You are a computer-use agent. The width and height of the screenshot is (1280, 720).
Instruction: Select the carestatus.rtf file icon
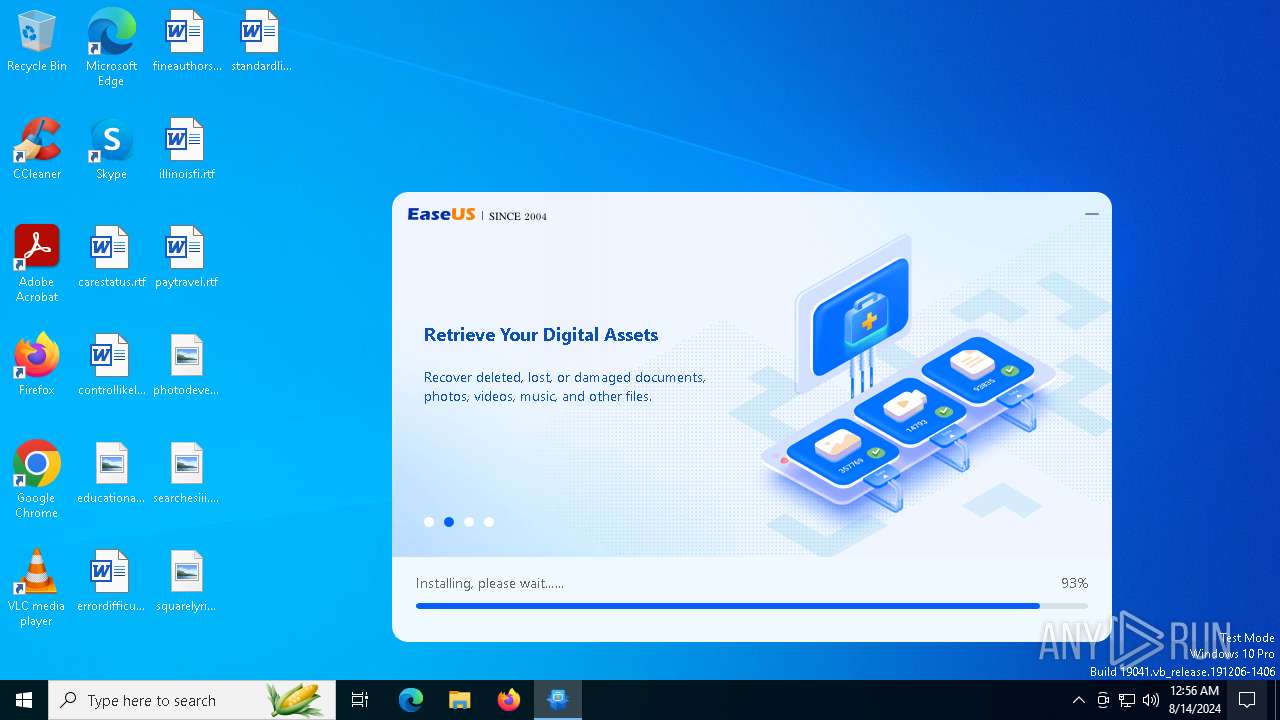(x=111, y=258)
